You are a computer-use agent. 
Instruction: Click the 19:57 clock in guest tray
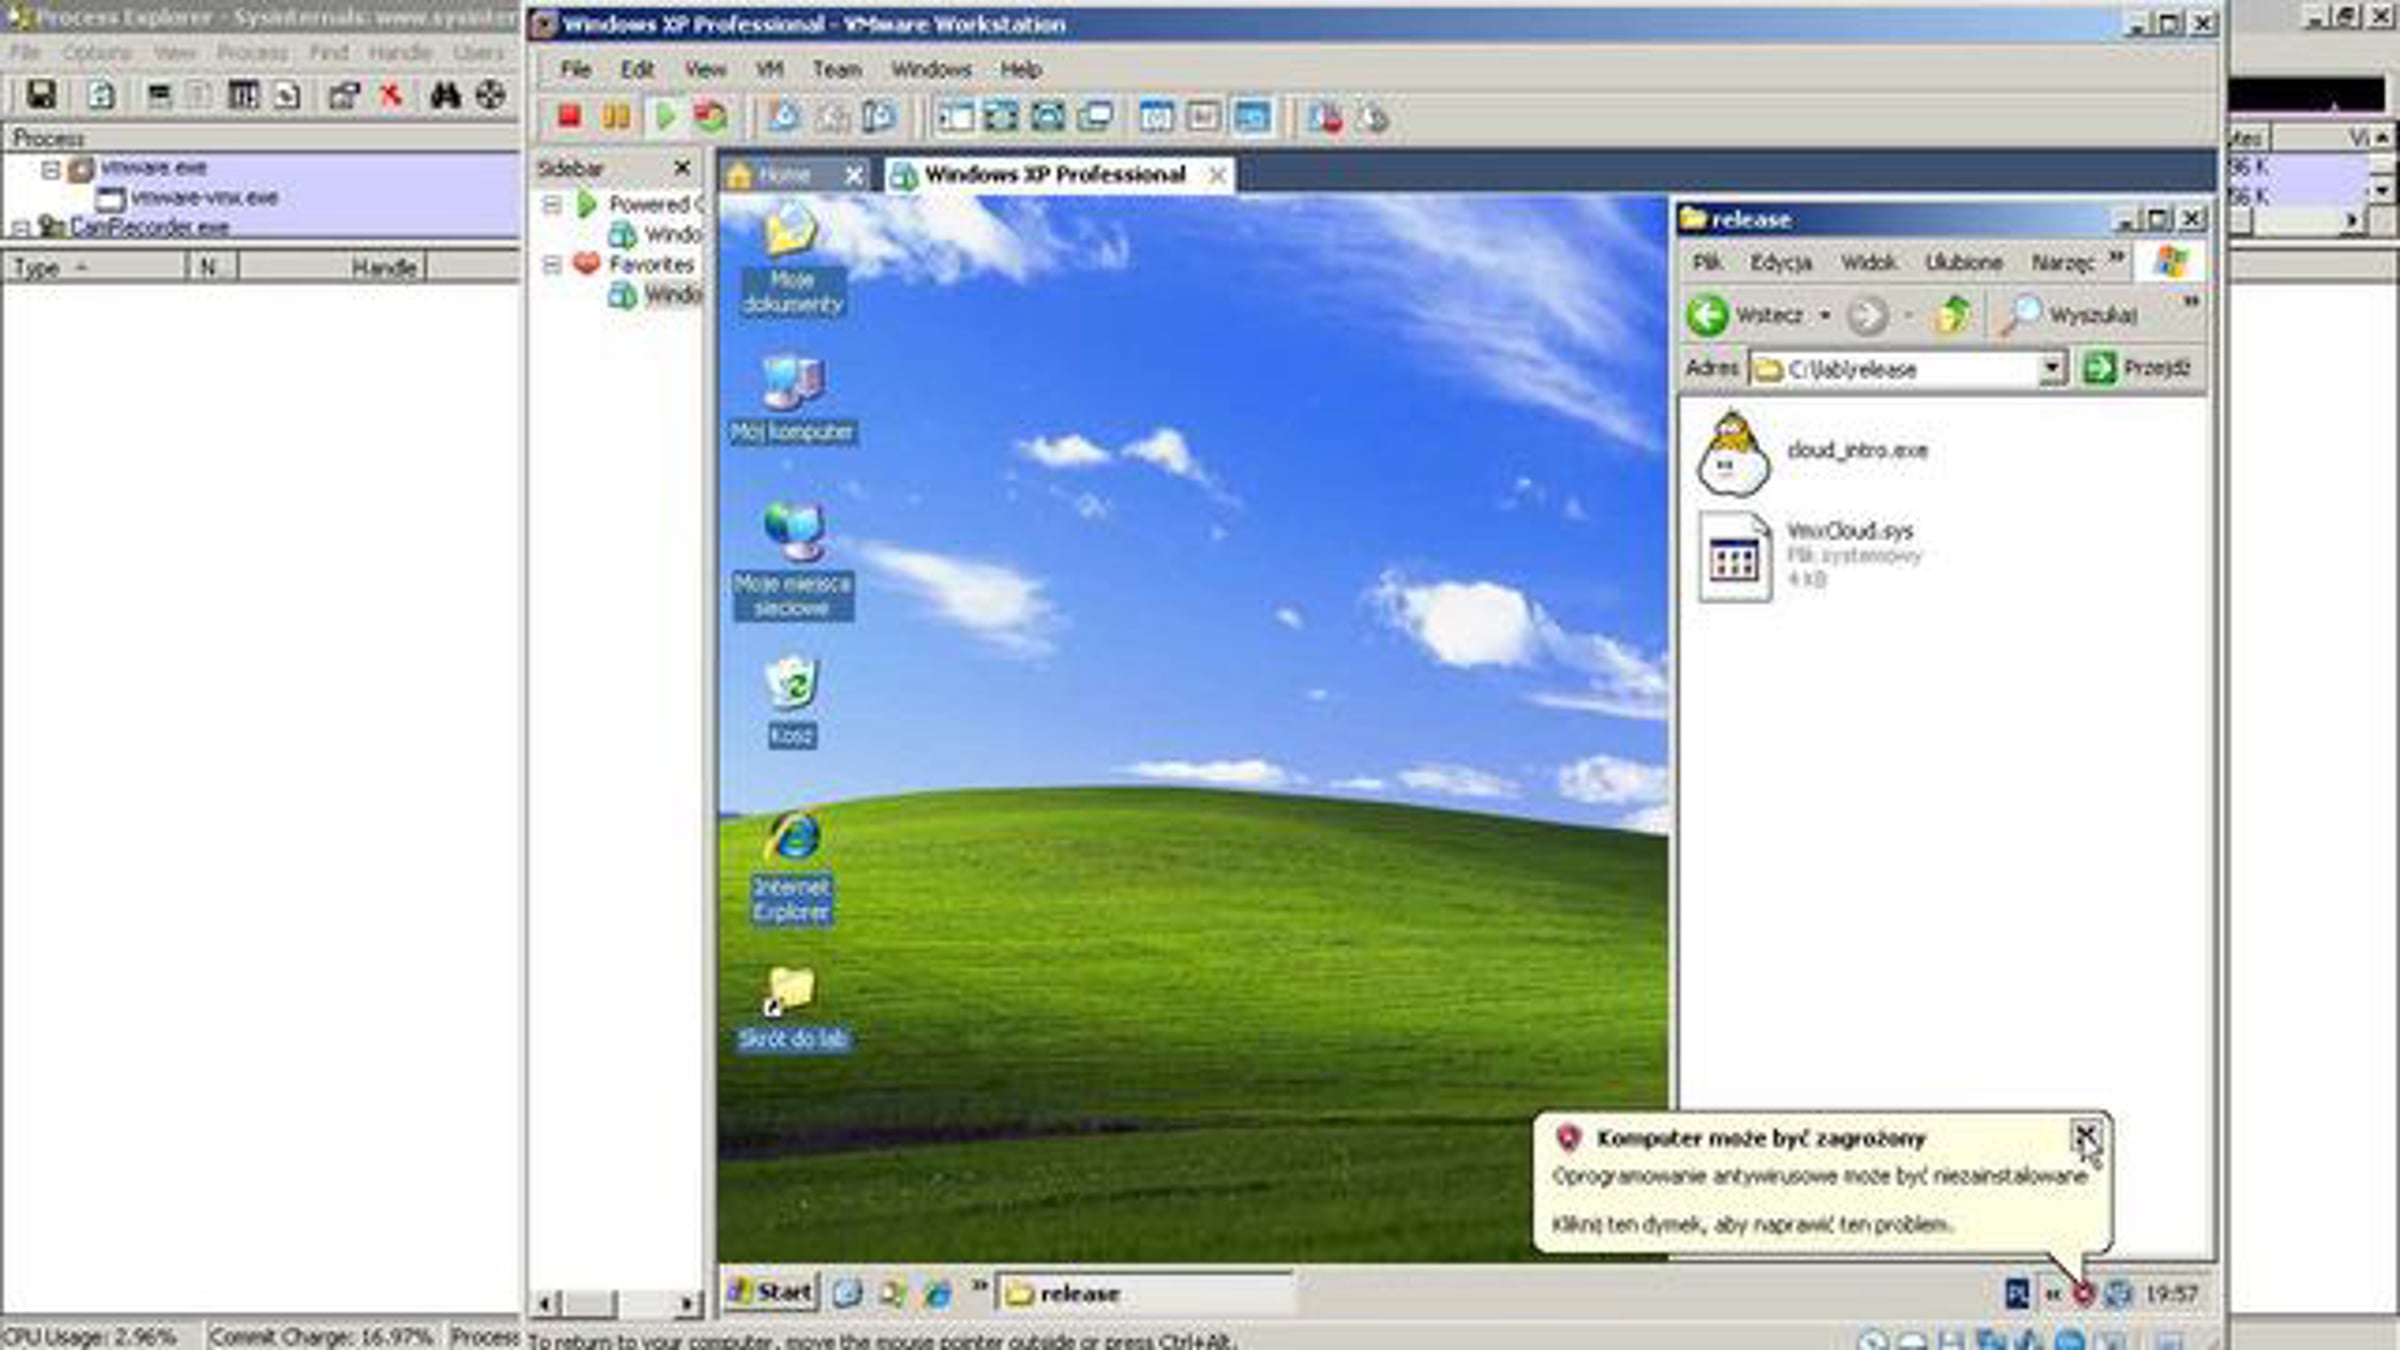(2171, 1294)
